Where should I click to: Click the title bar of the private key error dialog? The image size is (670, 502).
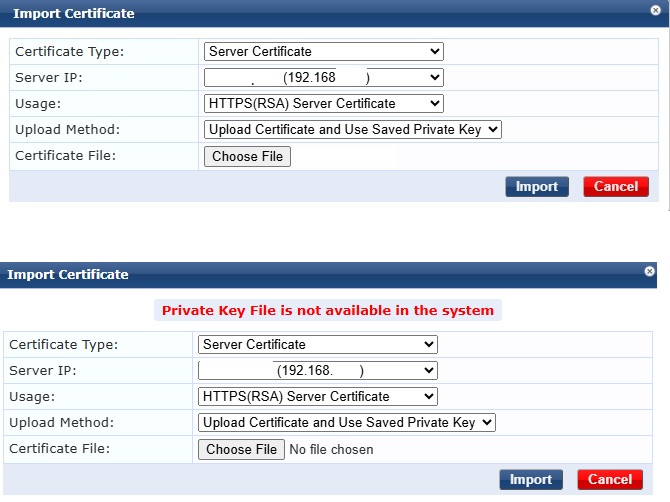click(x=300, y=274)
